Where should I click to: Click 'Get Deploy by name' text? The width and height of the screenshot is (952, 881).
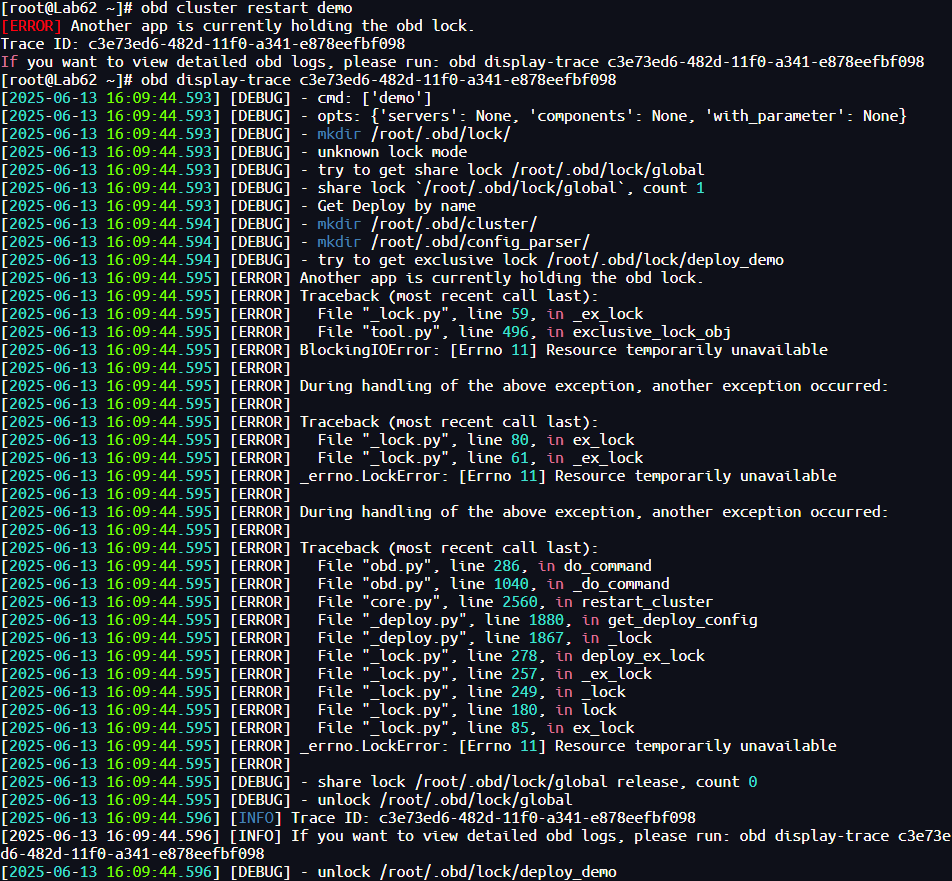(x=396, y=206)
